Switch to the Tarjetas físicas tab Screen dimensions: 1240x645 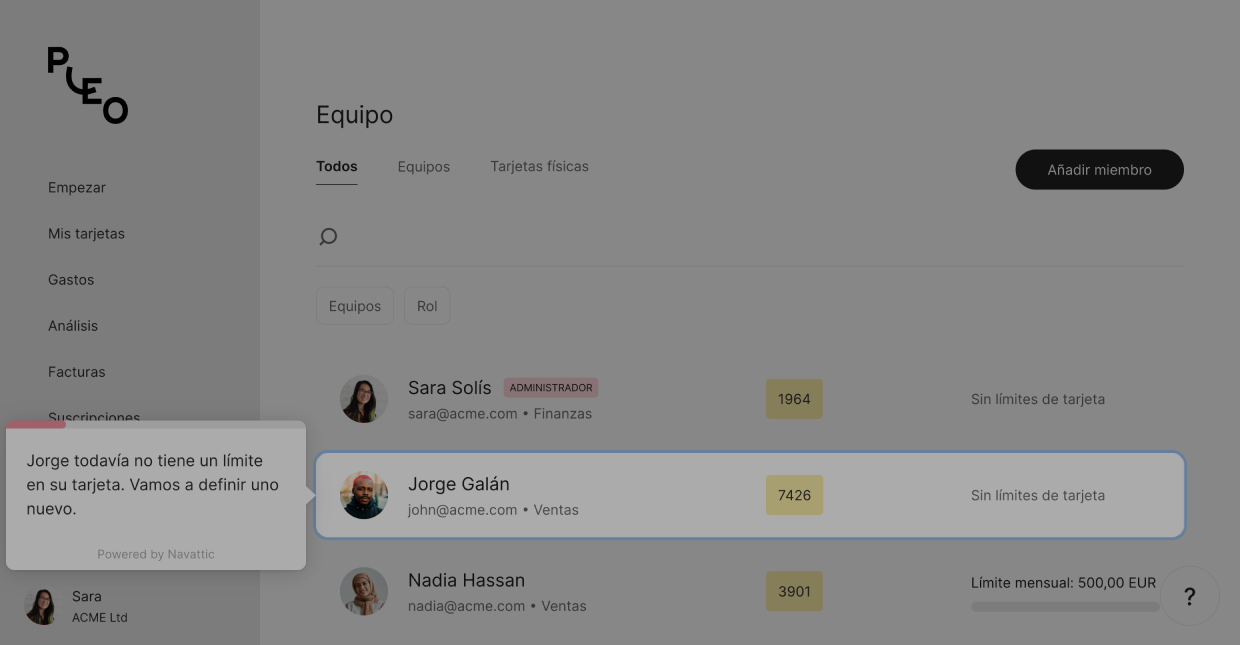click(x=539, y=167)
